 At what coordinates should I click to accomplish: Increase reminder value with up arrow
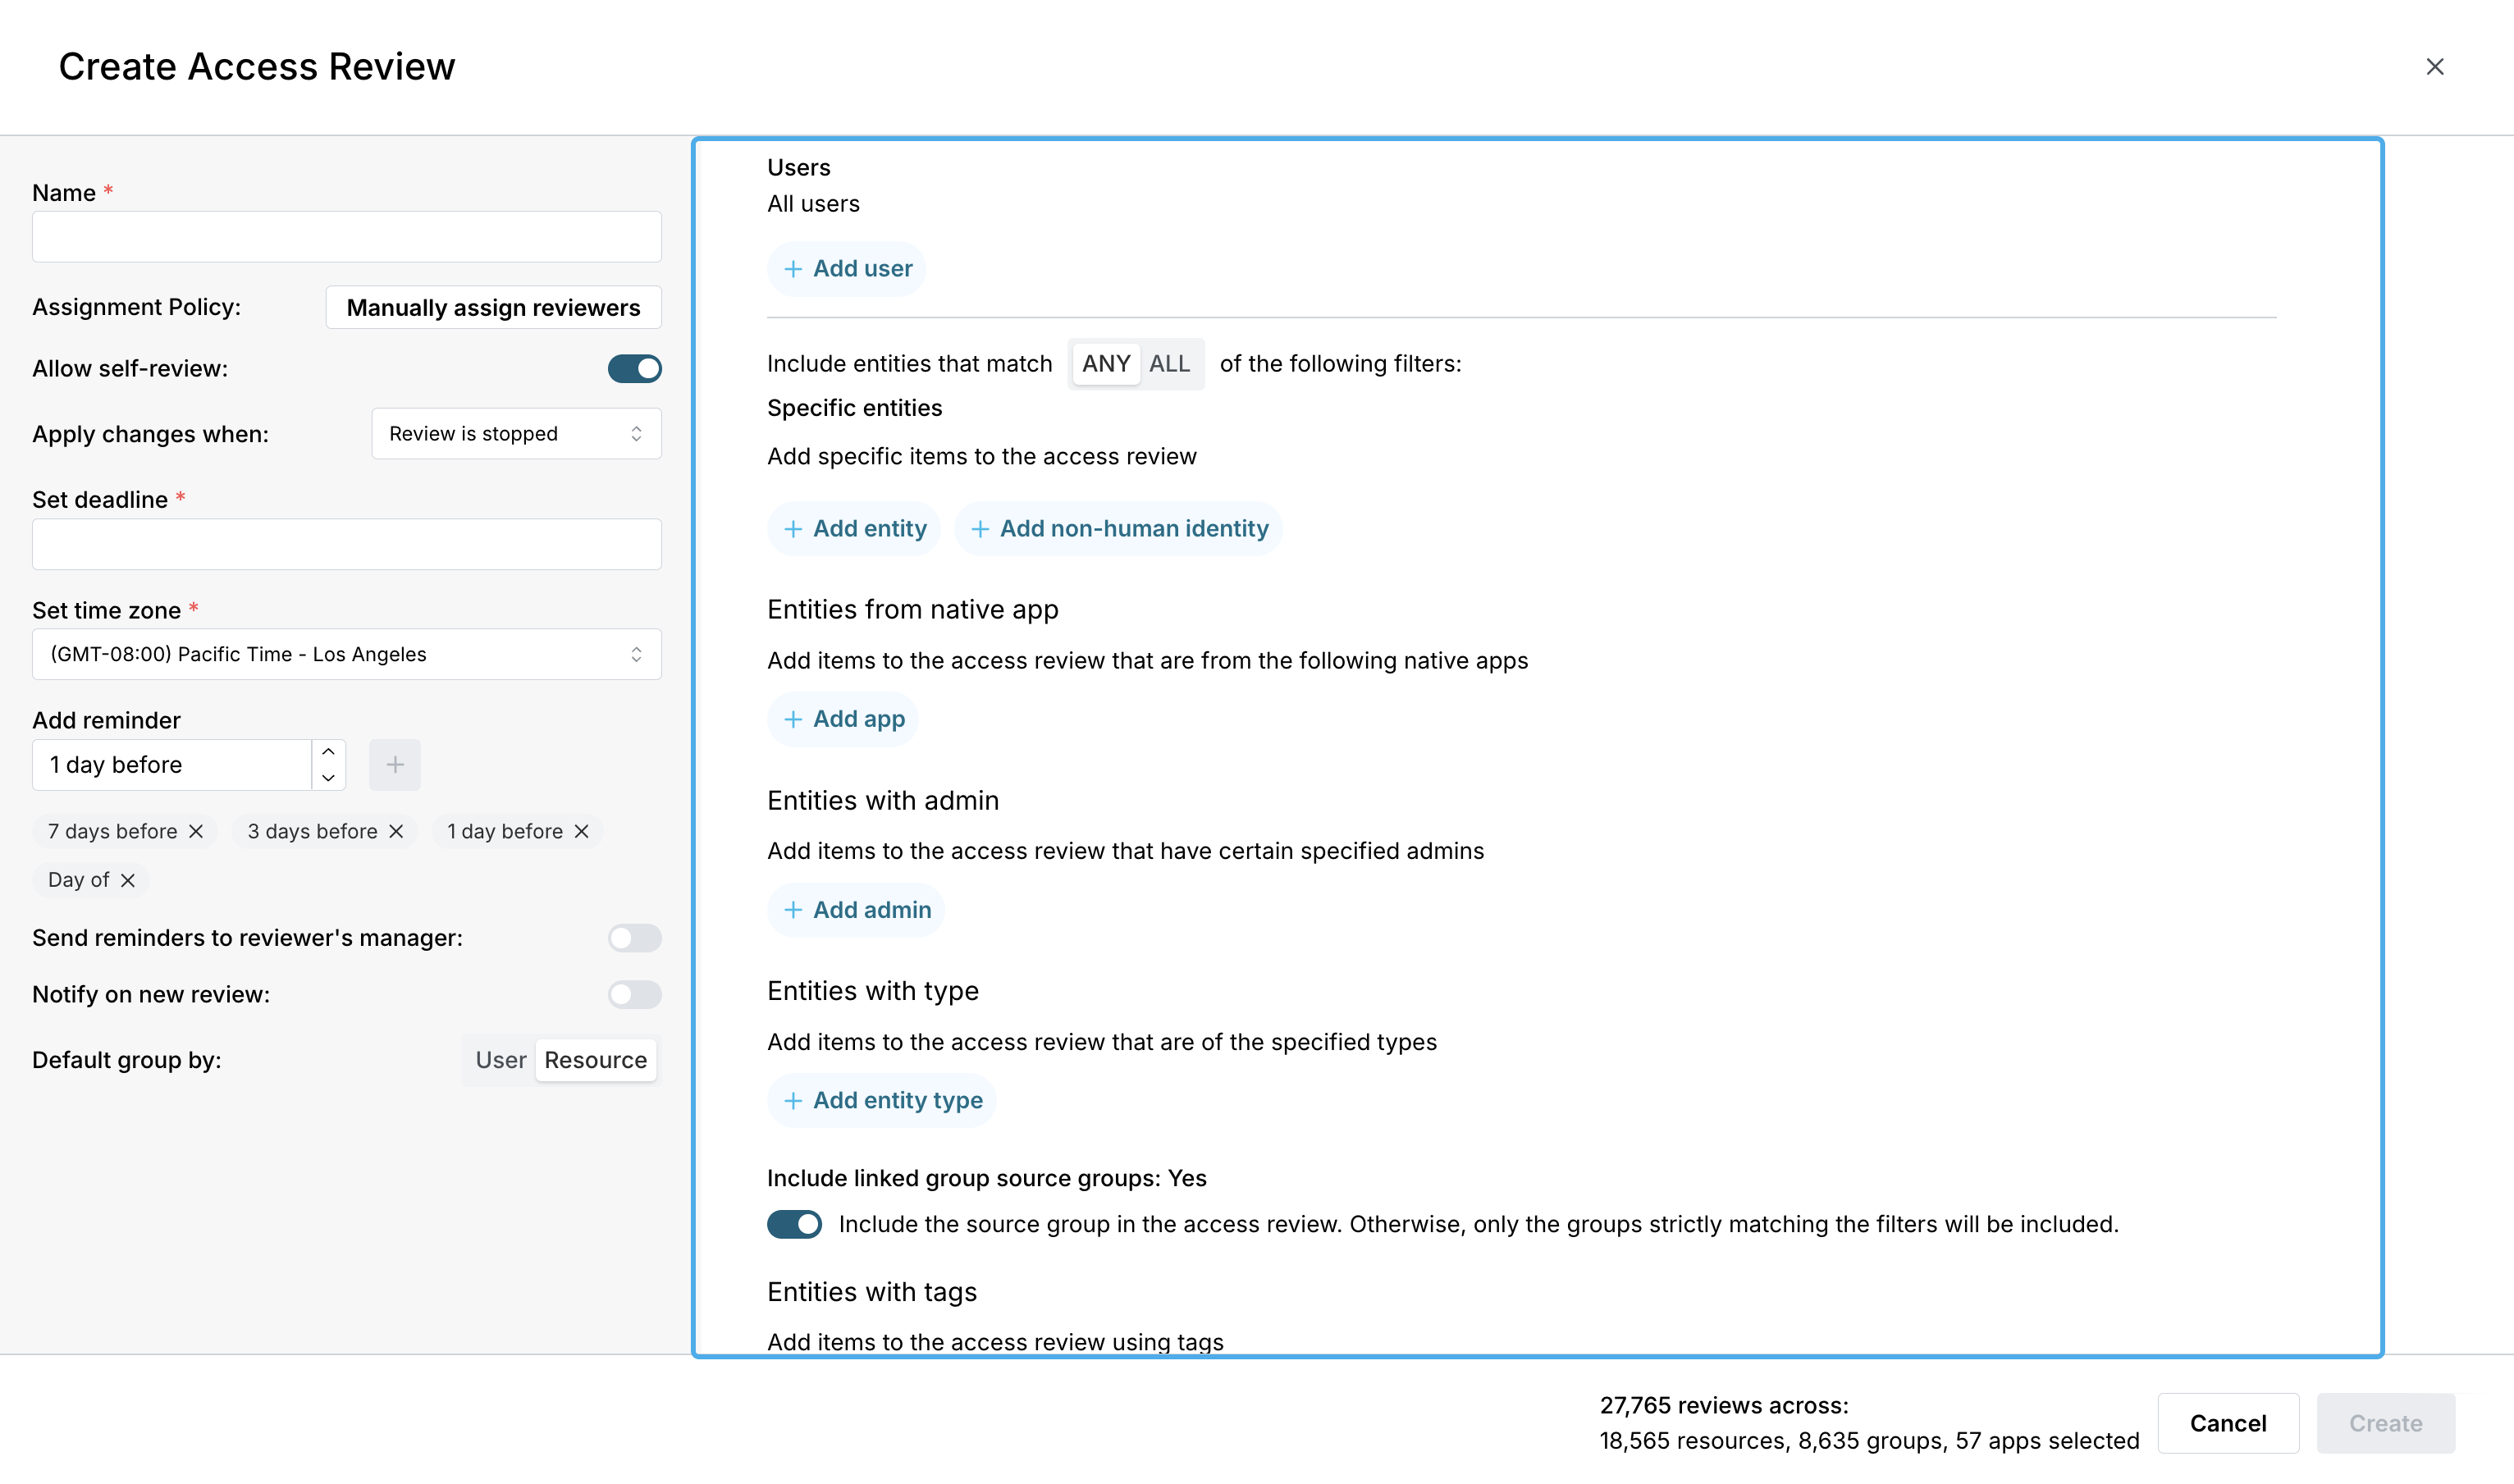pyautogui.click(x=328, y=752)
